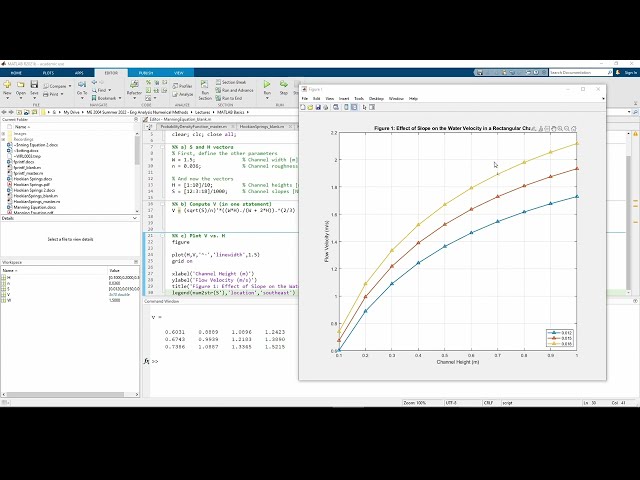
Task: Click the Figure 1 Save toolbar icon
Action: tap(318, 107)
